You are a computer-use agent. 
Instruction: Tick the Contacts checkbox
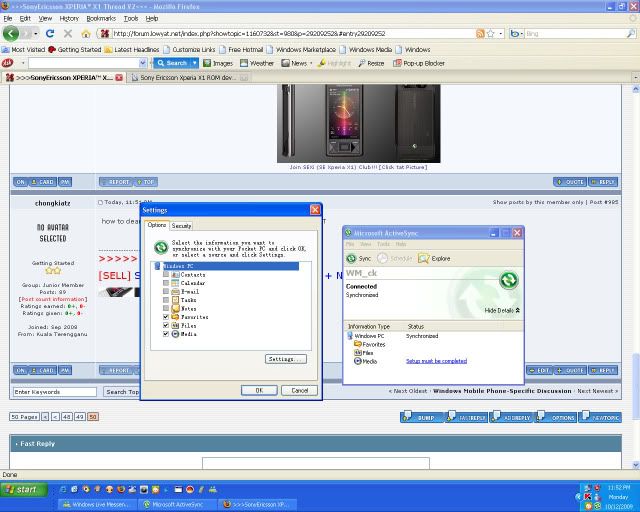(x=166, y=274)
